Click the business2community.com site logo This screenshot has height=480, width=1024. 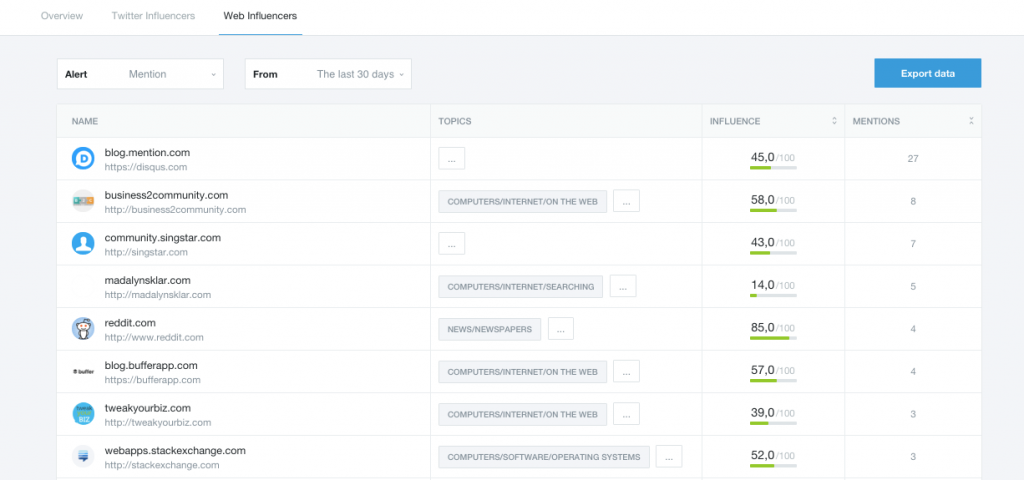coord(83,201)
